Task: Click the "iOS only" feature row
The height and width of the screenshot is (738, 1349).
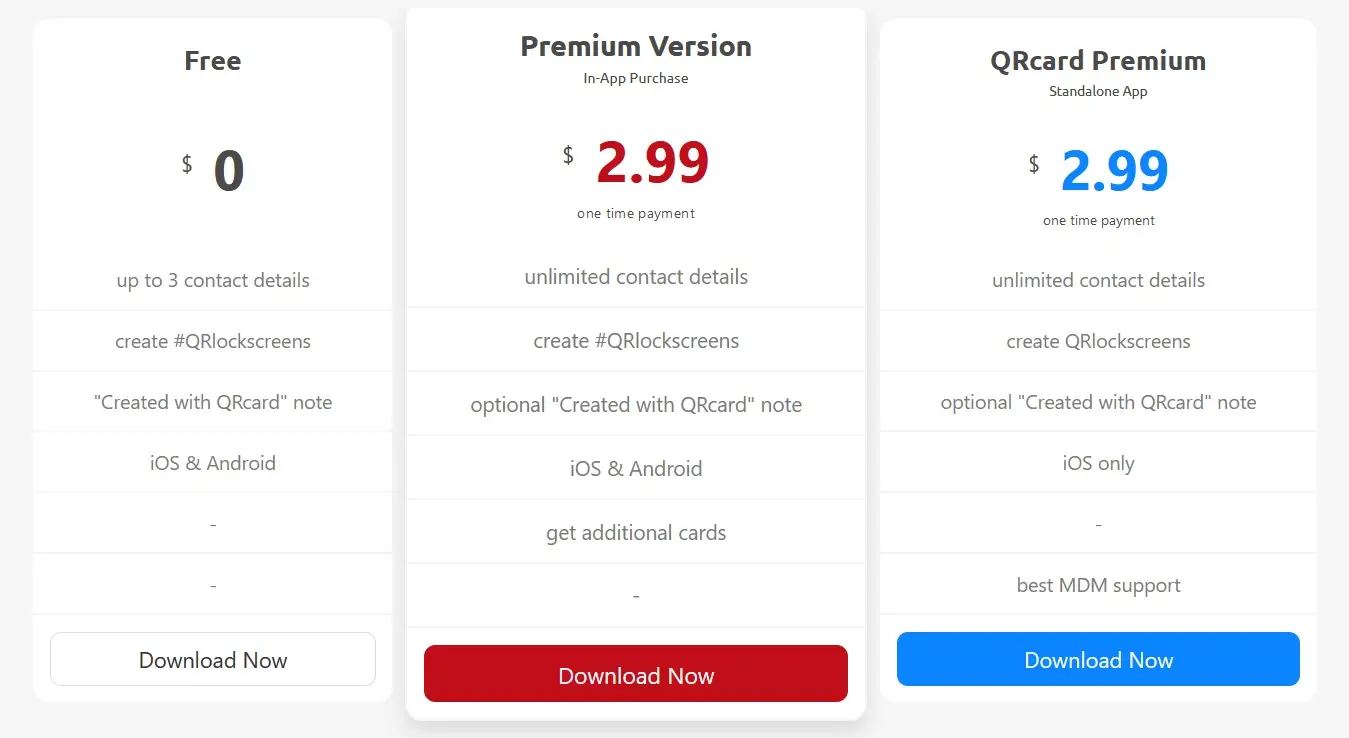Action: click(x=1098, y=463)
